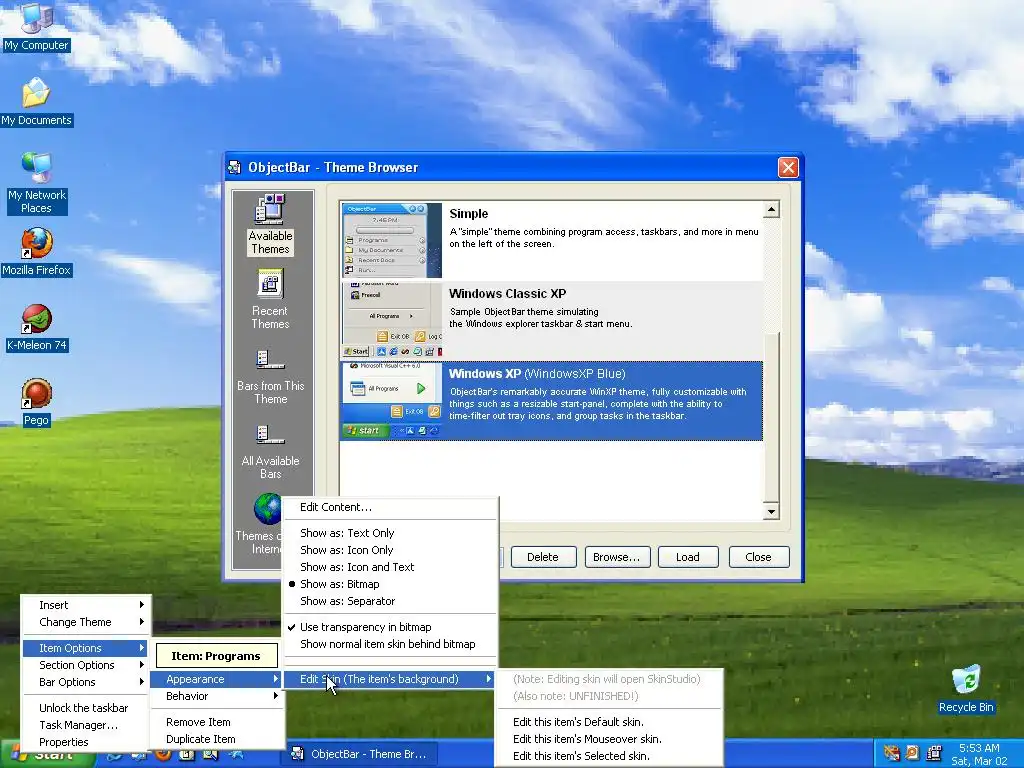Select the Simple theme thumbnail
The height and width of the screenshot is (768, 1024).
click(x=391, y=240)
